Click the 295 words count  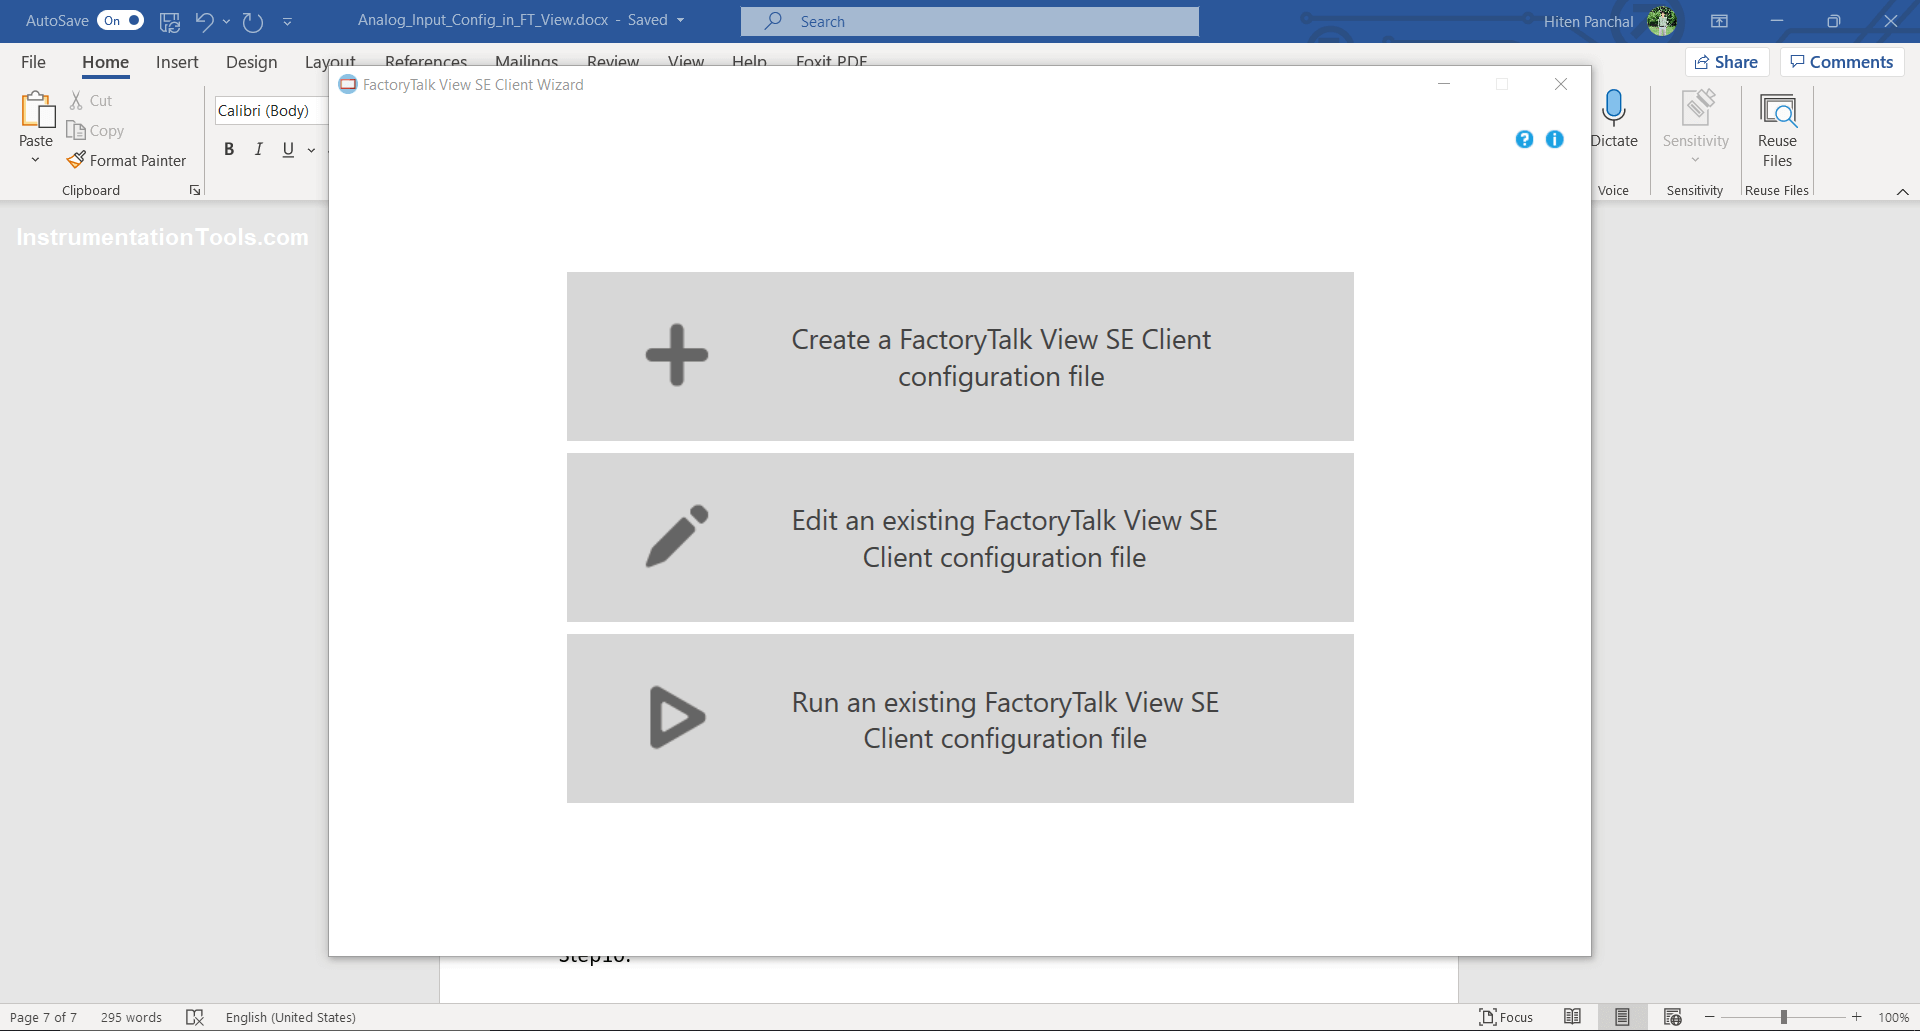pyautogui.click(x=131, y=1017)
